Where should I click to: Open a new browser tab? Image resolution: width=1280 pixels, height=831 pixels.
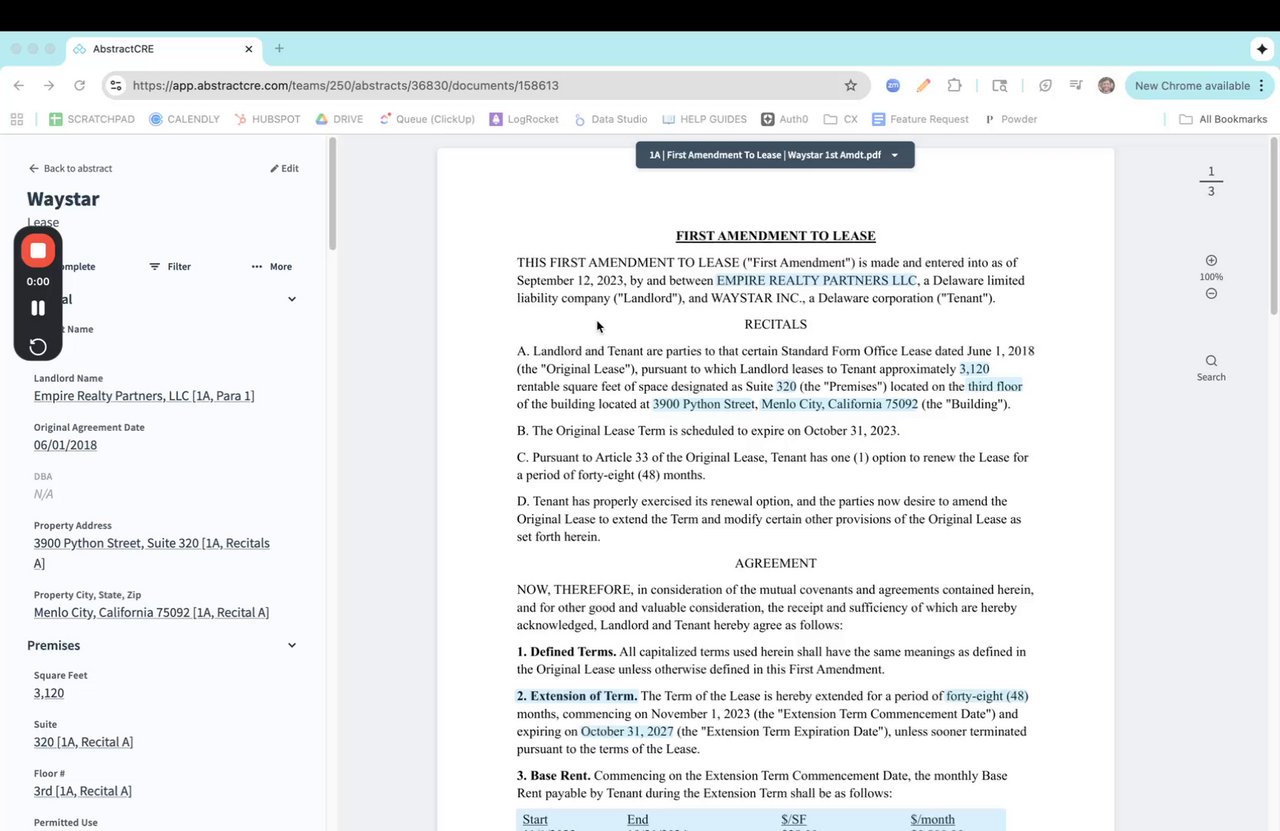click(279, 49)
